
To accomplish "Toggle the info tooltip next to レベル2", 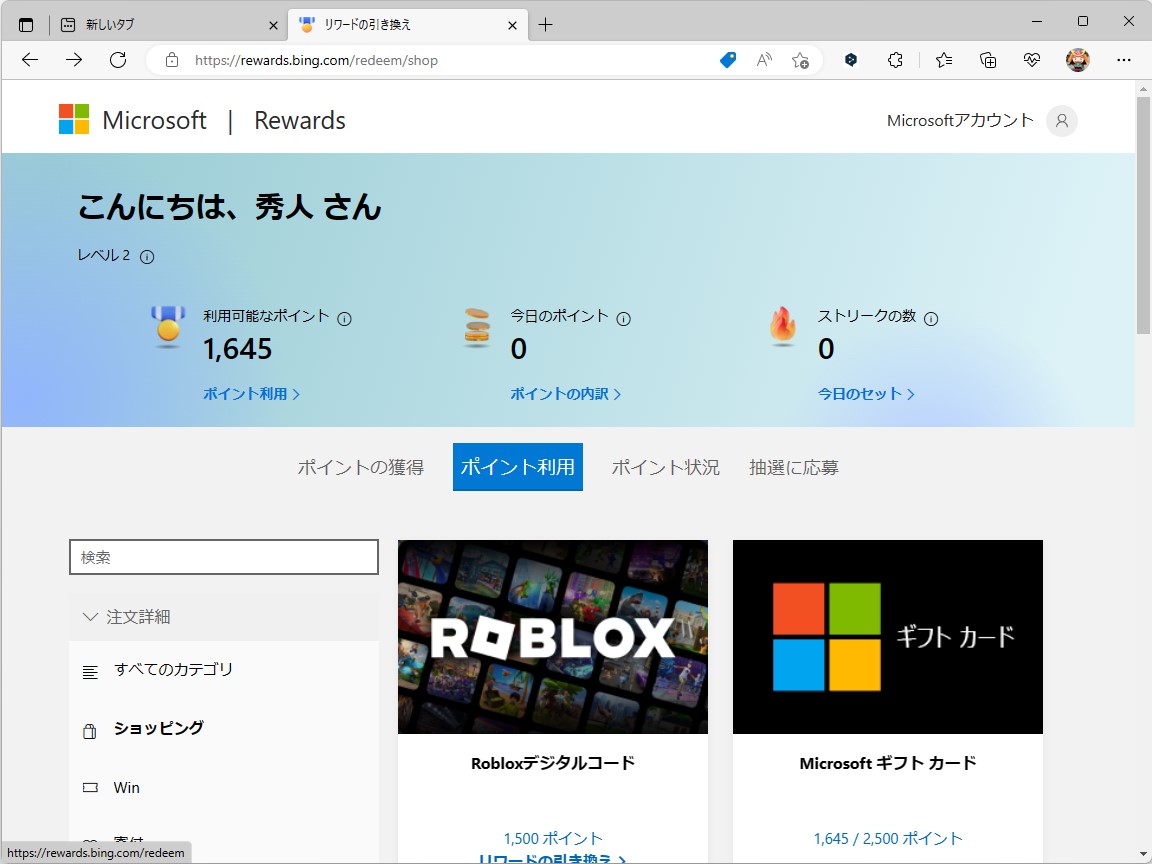I will pyautogui.click(x=147, y=256).
